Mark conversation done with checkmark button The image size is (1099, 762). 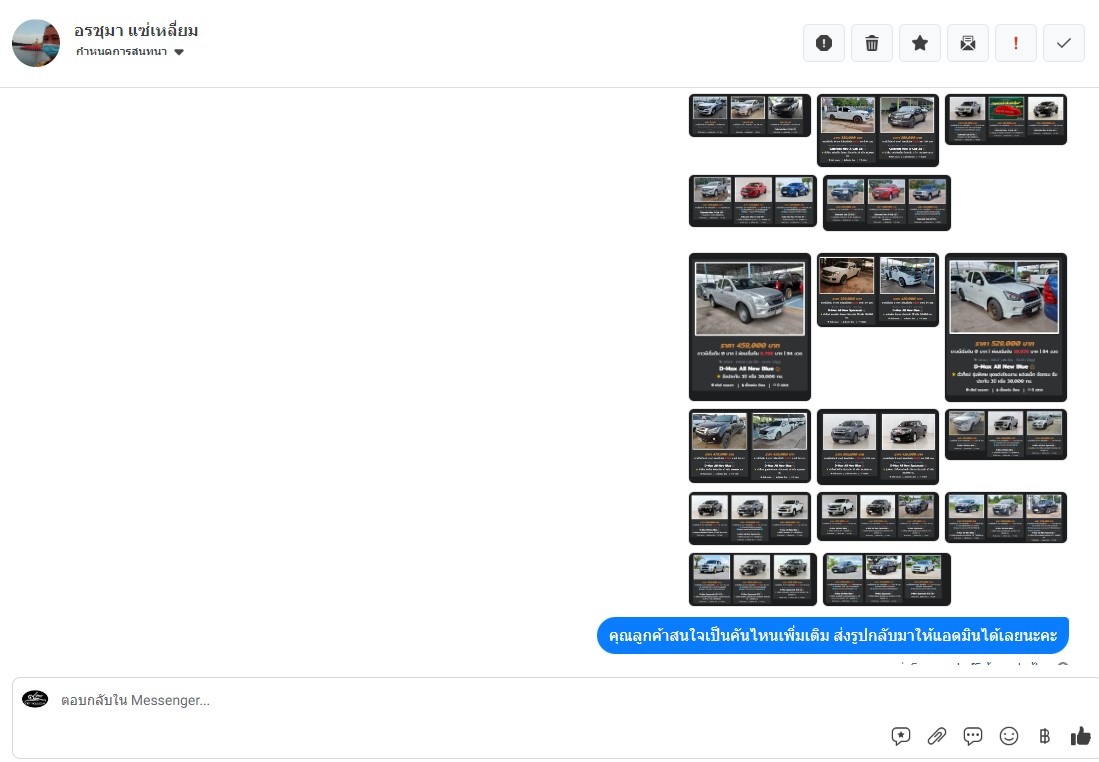[x=1064, y=43]
